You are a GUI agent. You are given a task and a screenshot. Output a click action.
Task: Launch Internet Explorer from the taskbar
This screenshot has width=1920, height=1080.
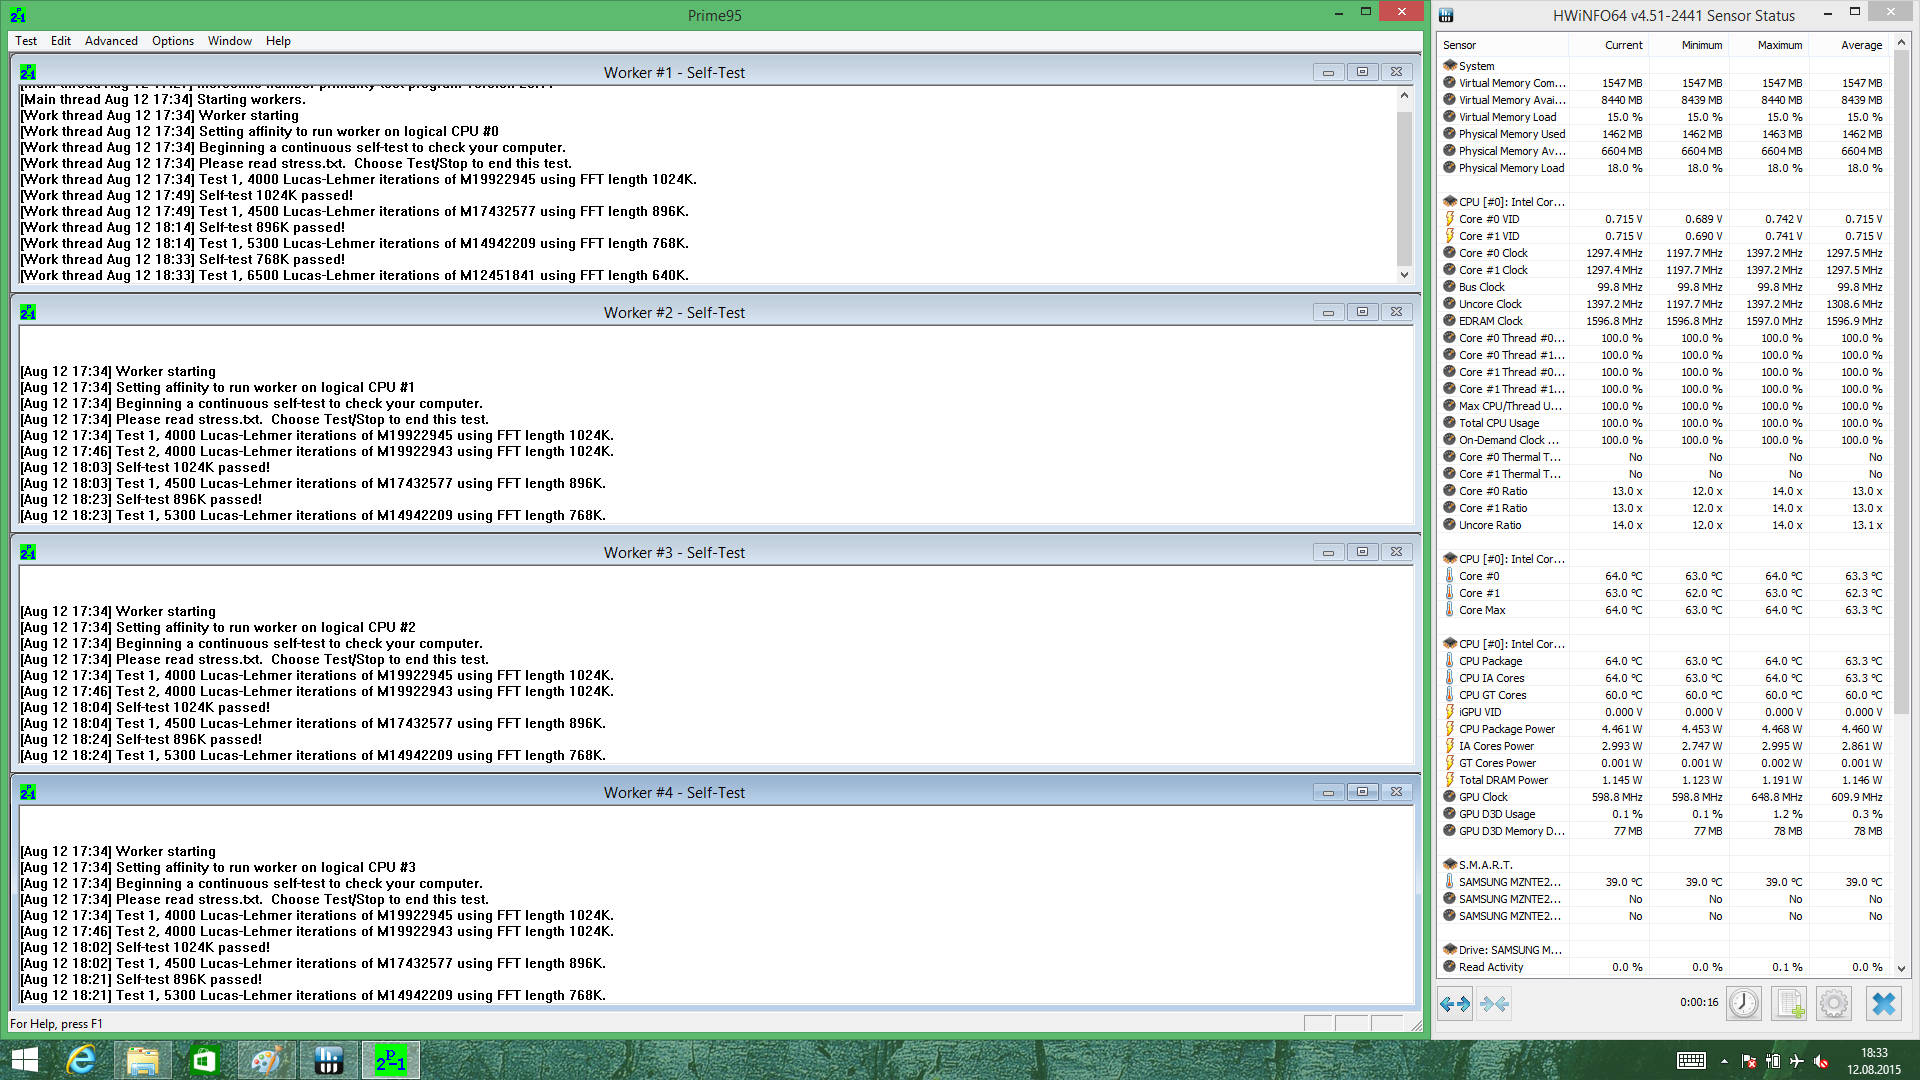coord(81,1060)
